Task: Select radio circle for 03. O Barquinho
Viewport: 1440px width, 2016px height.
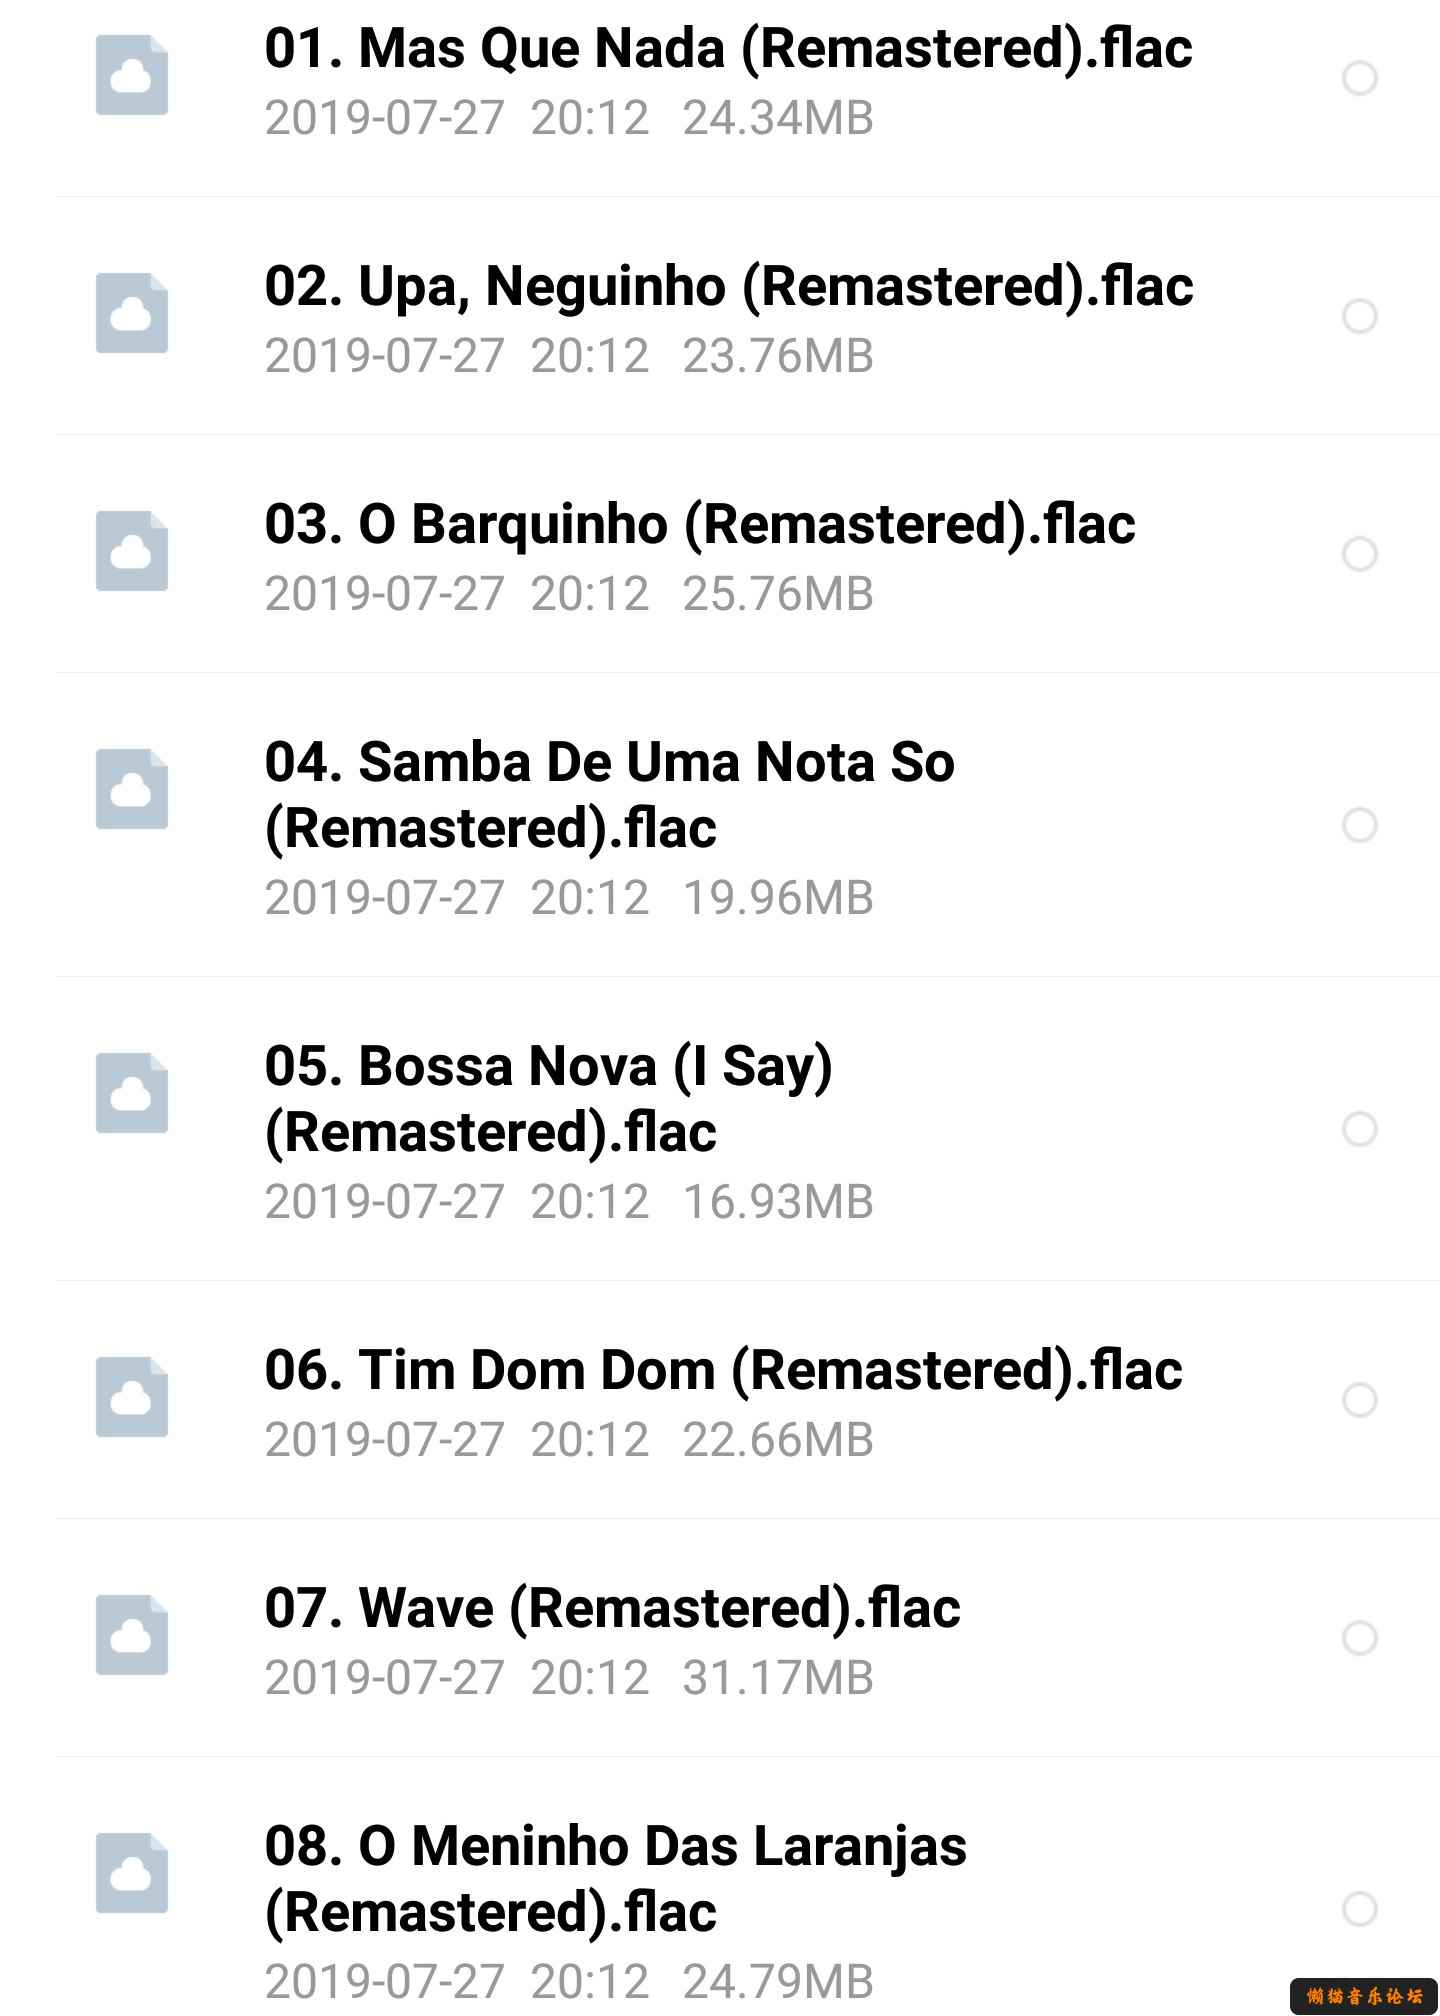Action: [1360, 554]
